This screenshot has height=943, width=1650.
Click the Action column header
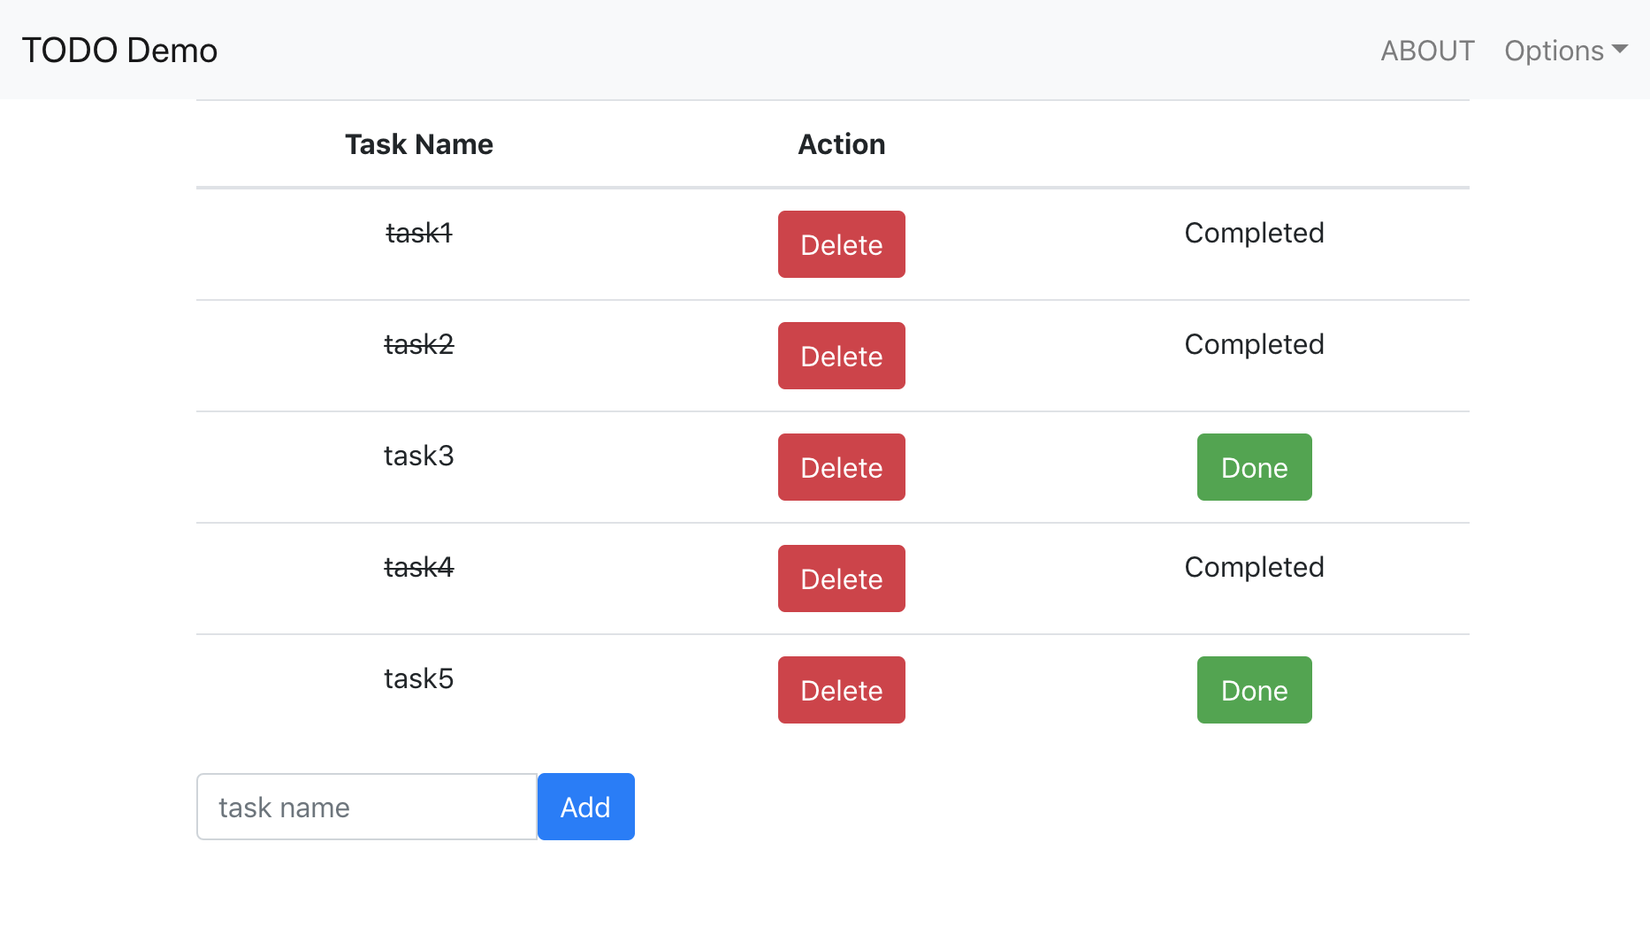pyautogui.click(x=841, y=145)
